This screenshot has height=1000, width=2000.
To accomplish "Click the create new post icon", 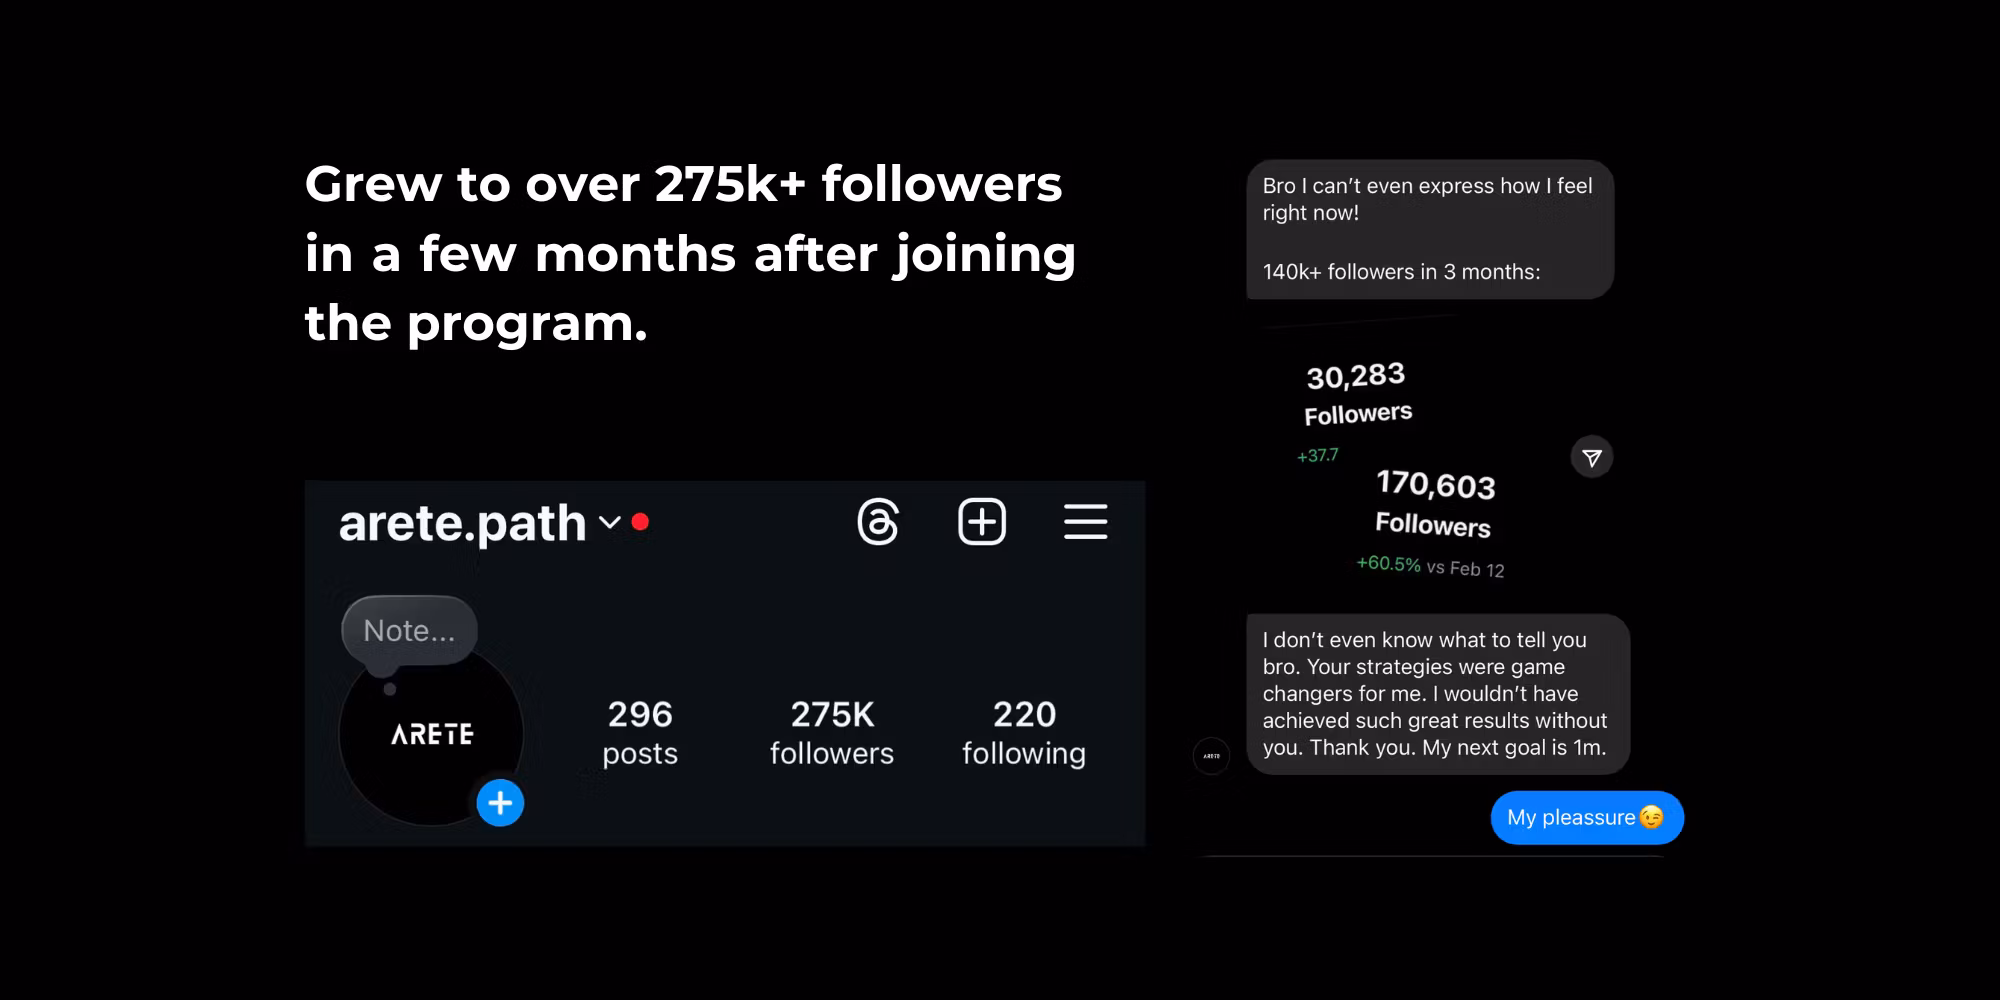I will pos(982,522).
